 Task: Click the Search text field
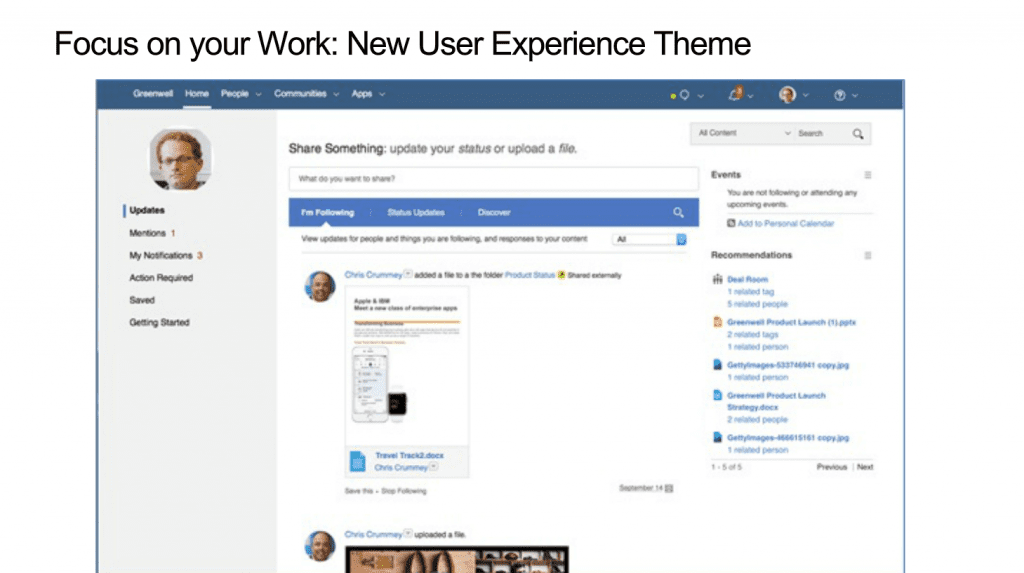823,133
